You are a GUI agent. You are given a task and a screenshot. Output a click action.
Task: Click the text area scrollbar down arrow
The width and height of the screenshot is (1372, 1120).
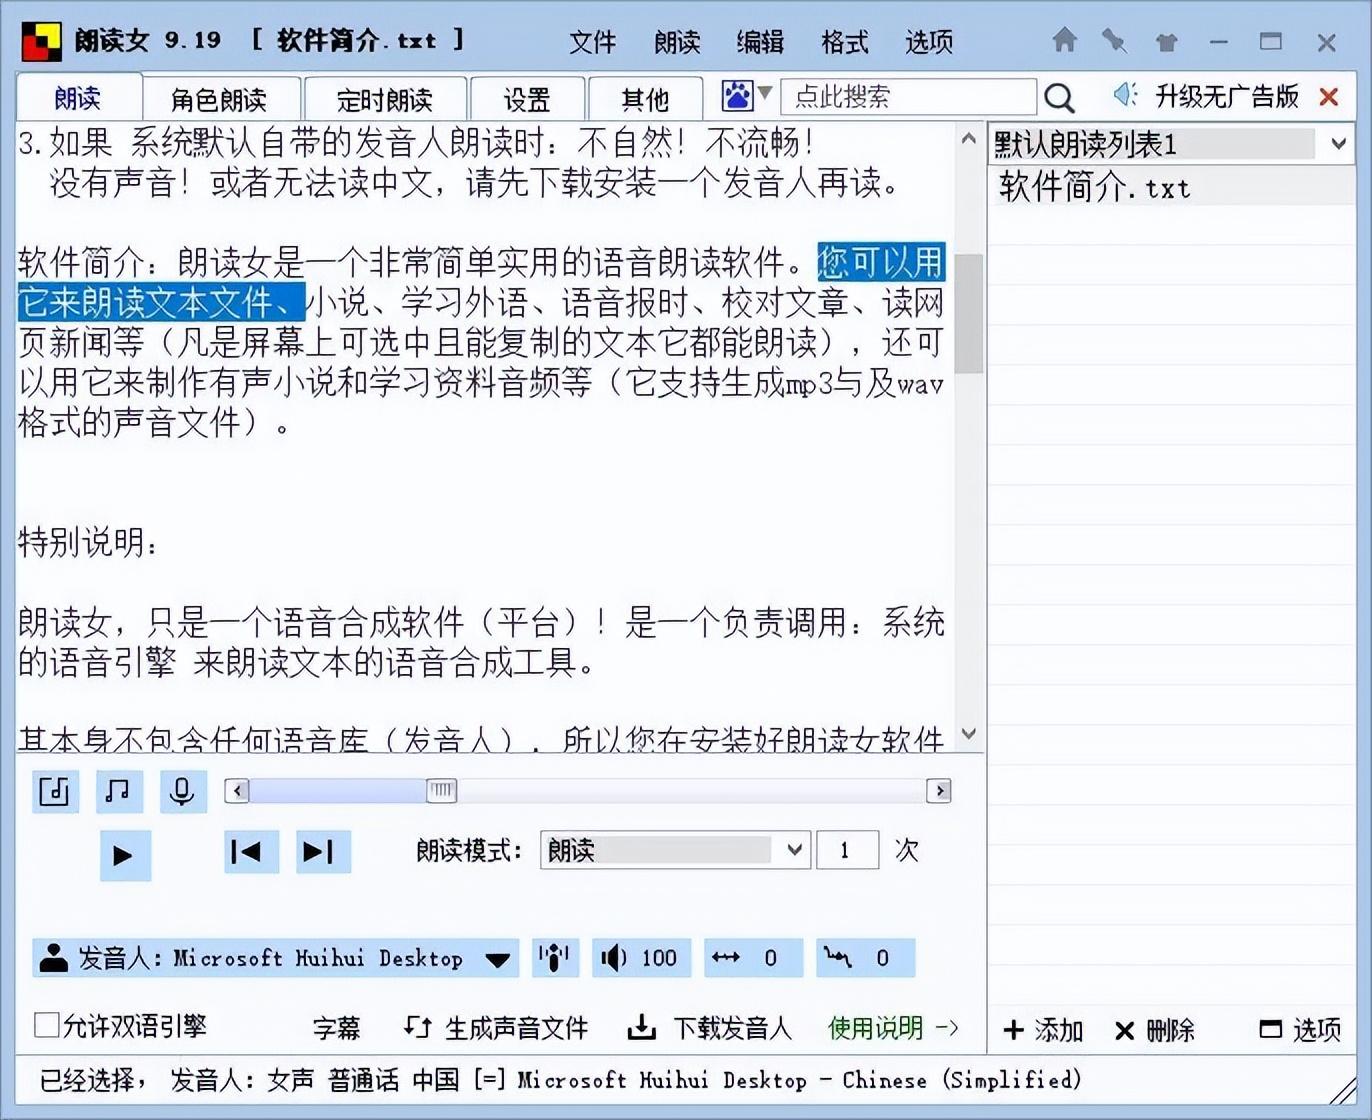pos(968,734)
